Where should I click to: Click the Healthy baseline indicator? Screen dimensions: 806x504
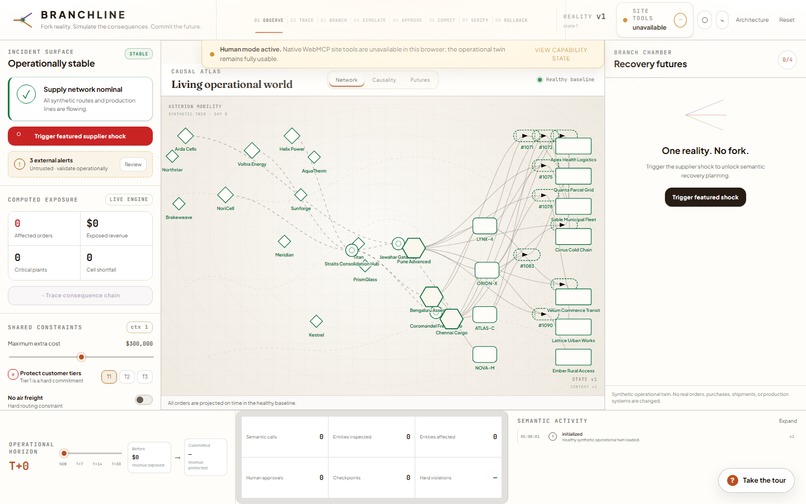point(565,80)
